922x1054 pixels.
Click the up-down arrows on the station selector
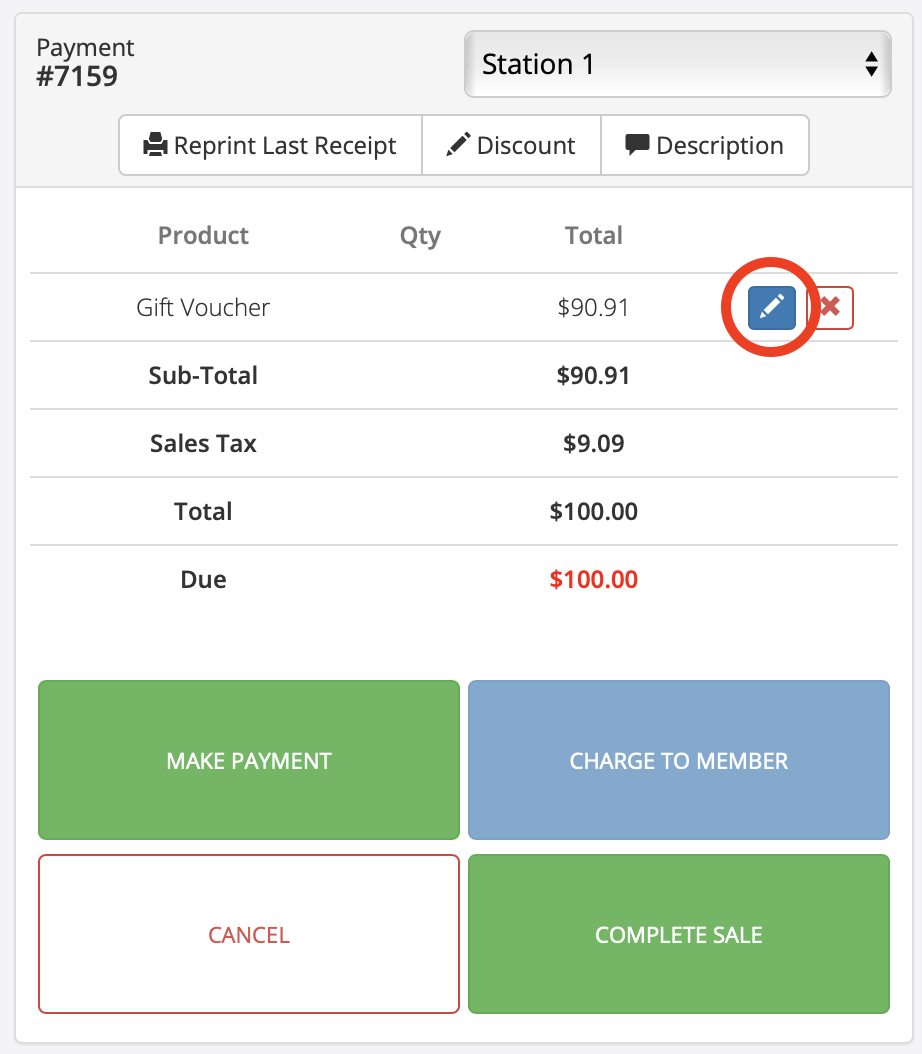pos(870,65)
